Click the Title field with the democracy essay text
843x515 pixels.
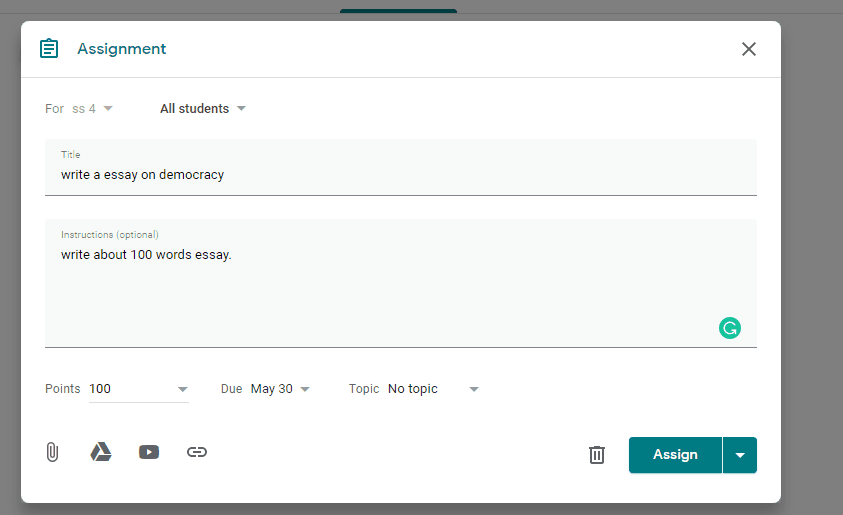(400, 174)
